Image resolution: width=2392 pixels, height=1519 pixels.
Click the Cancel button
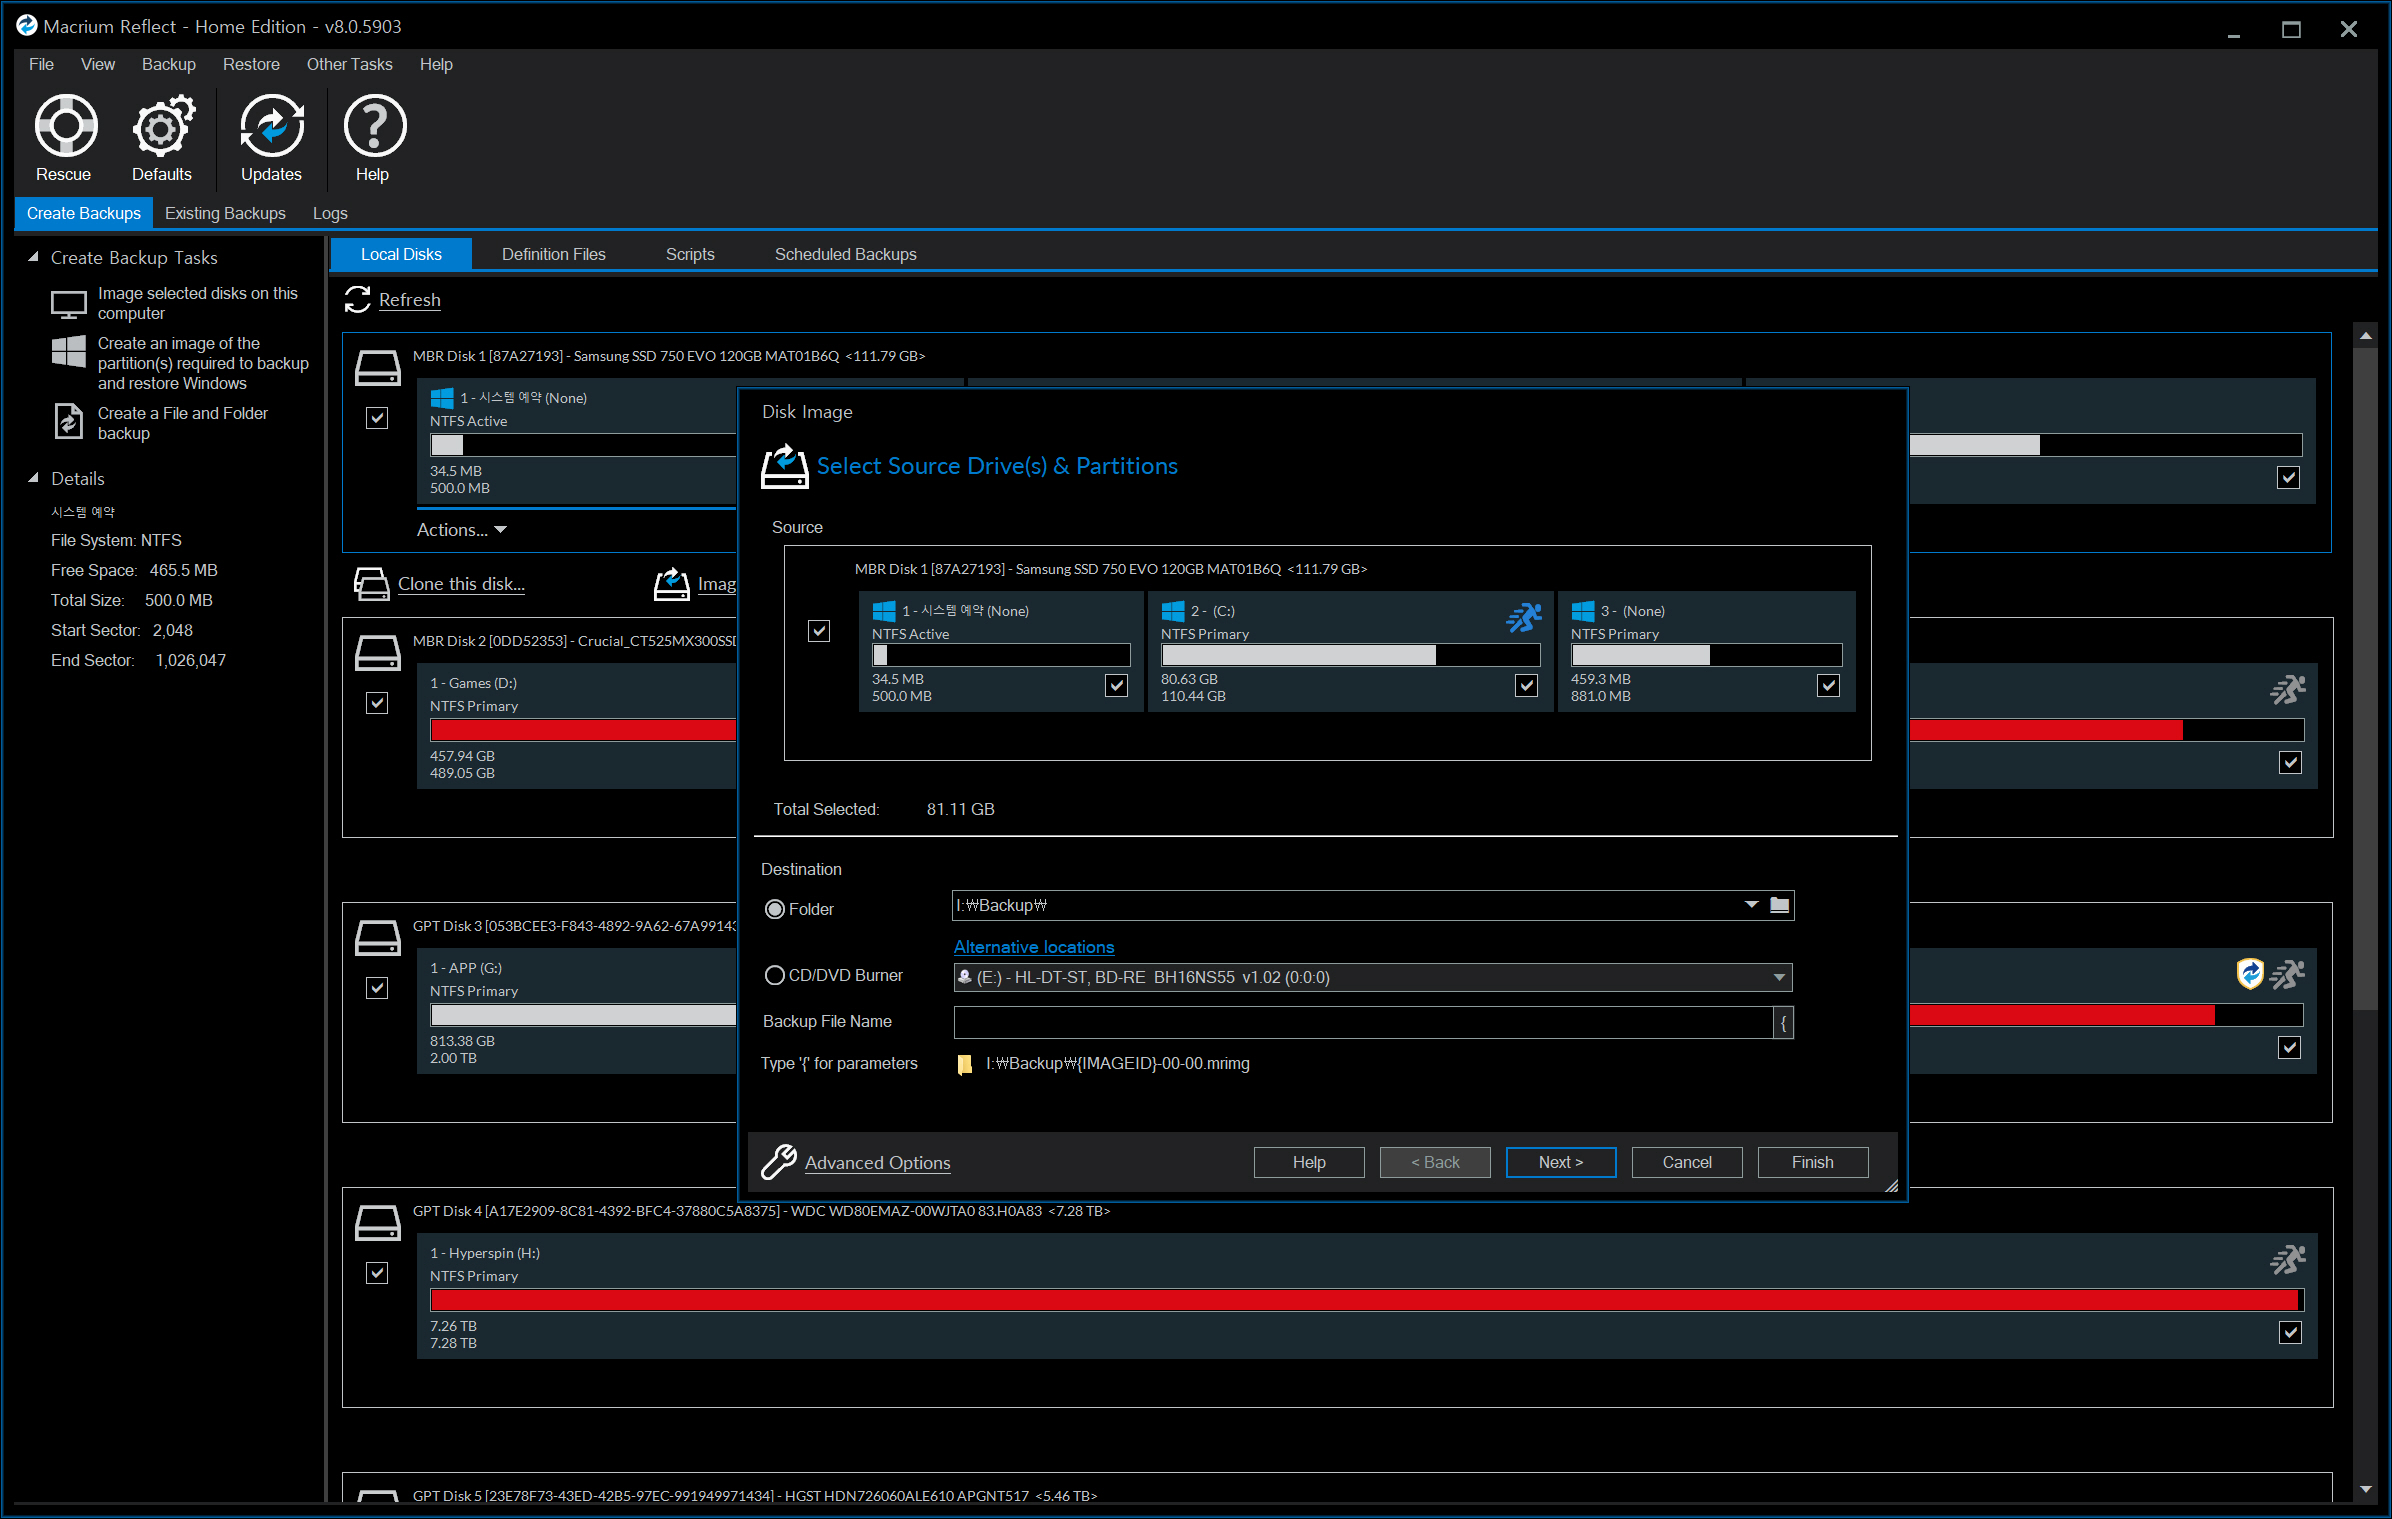[x=1686, y=1162]
